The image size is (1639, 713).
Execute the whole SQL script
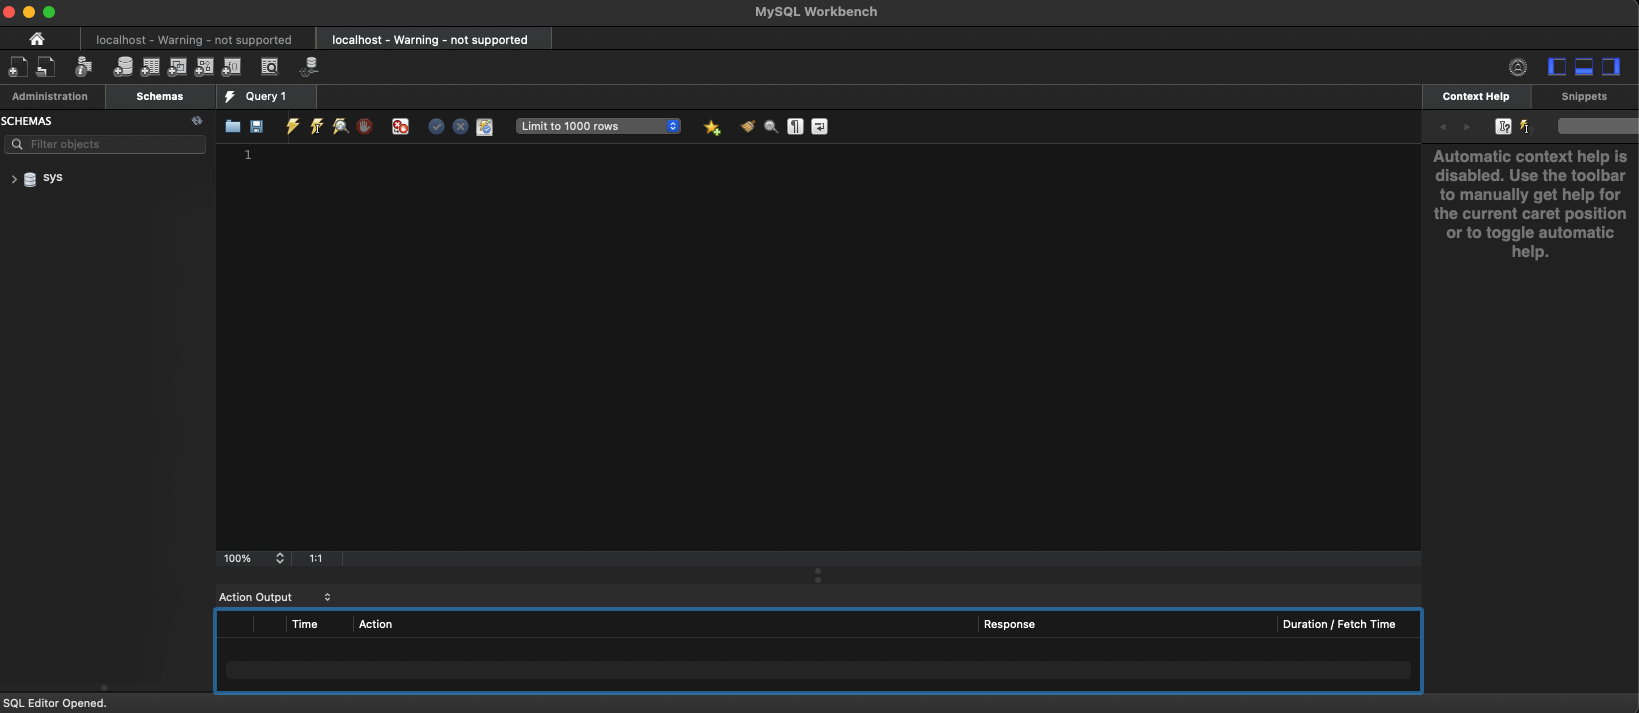pyautogui.click(x=293, y=127)
